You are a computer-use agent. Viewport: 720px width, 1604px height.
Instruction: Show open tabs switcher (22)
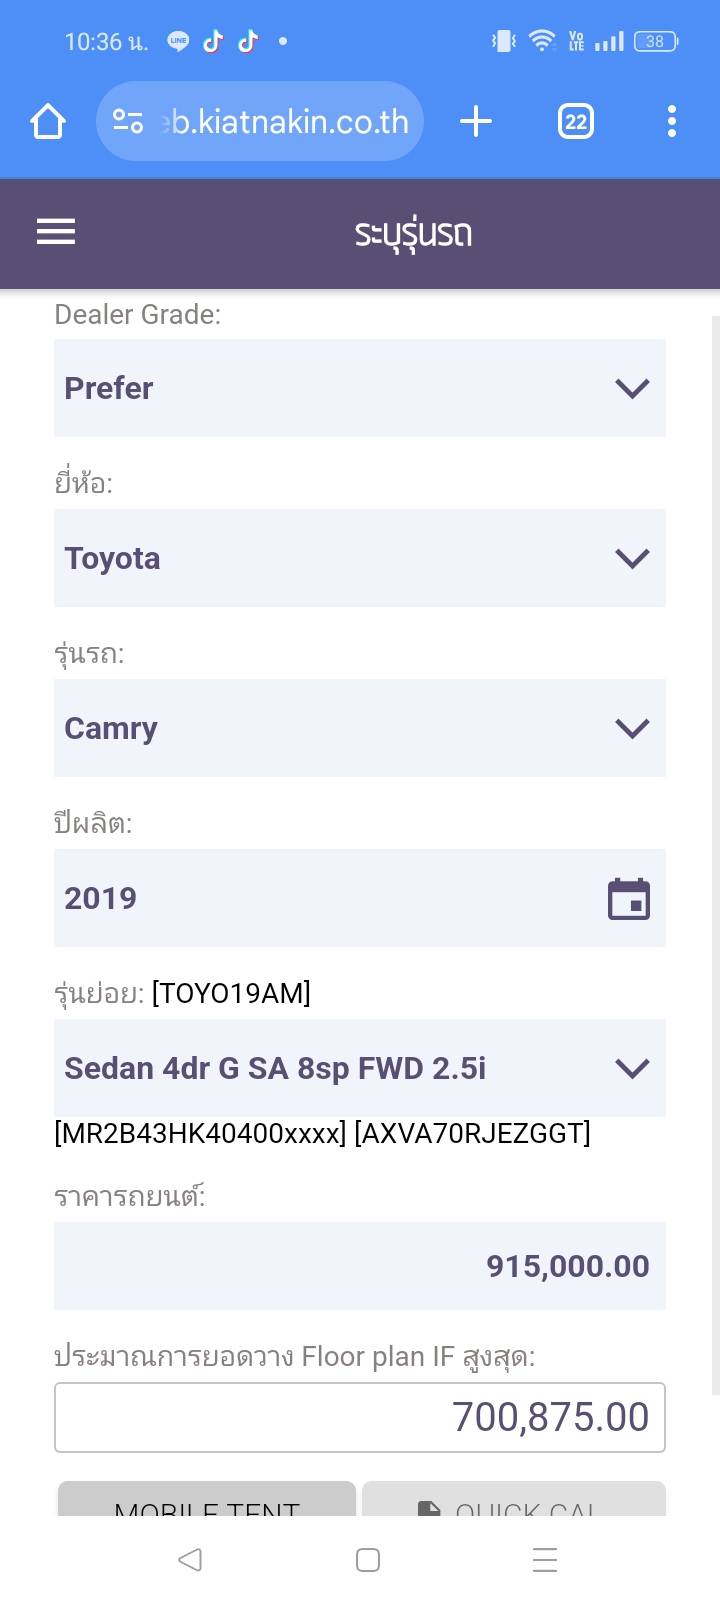click(575, 122)
